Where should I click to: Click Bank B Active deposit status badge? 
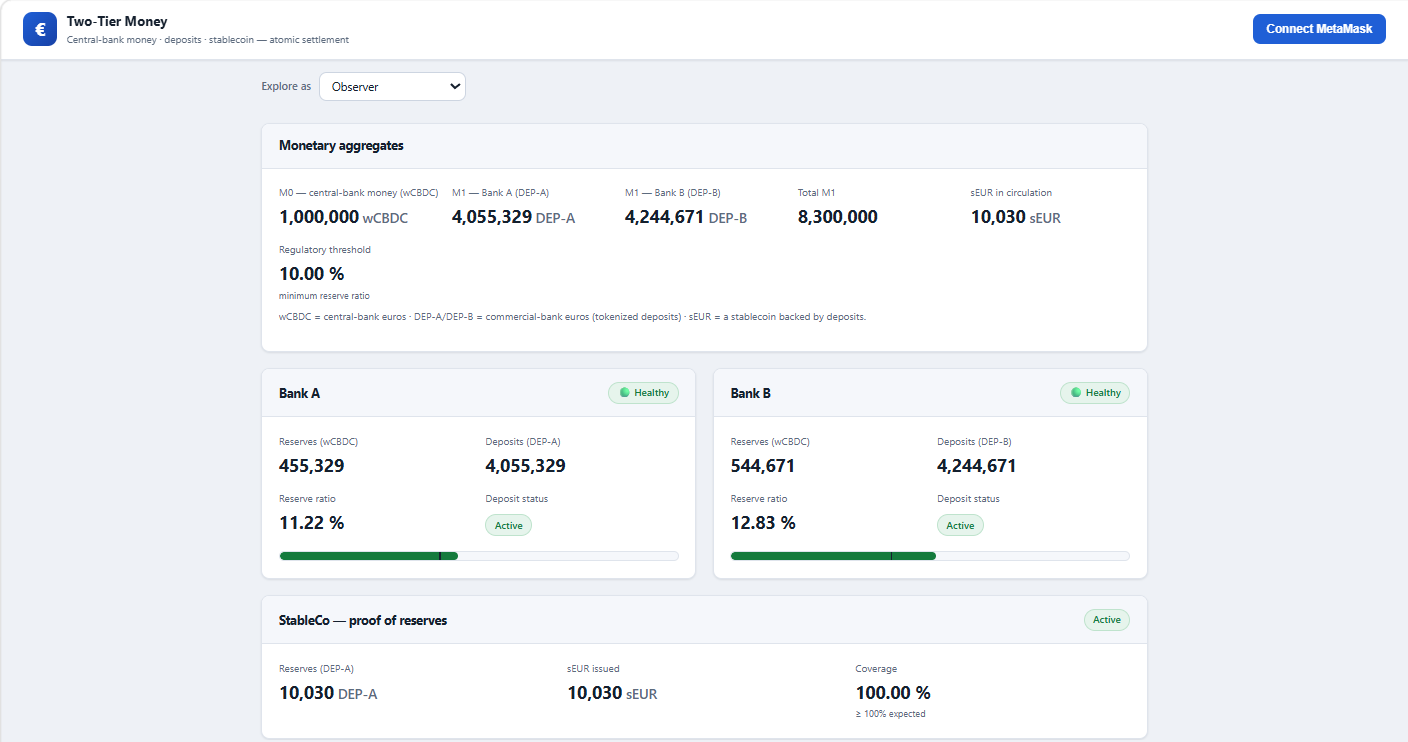pyautogui.click(x=960, y=525)
